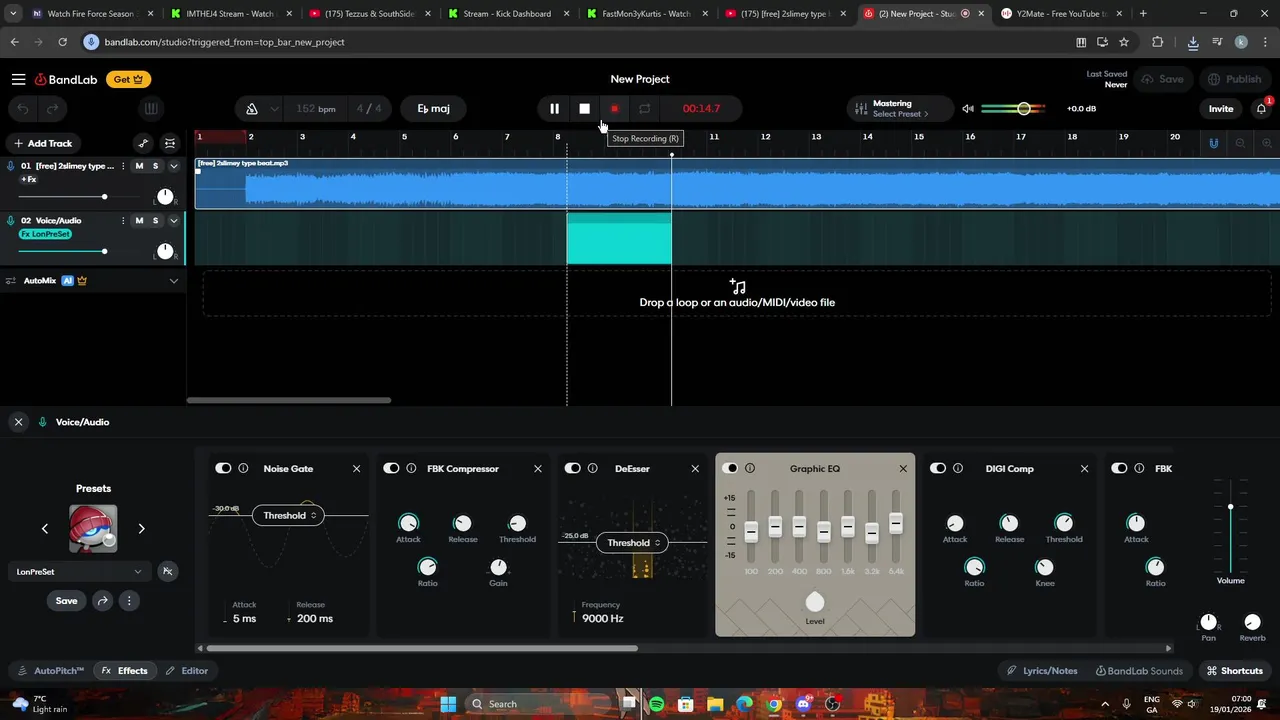Click Add Track button

(x=42, y=143)
